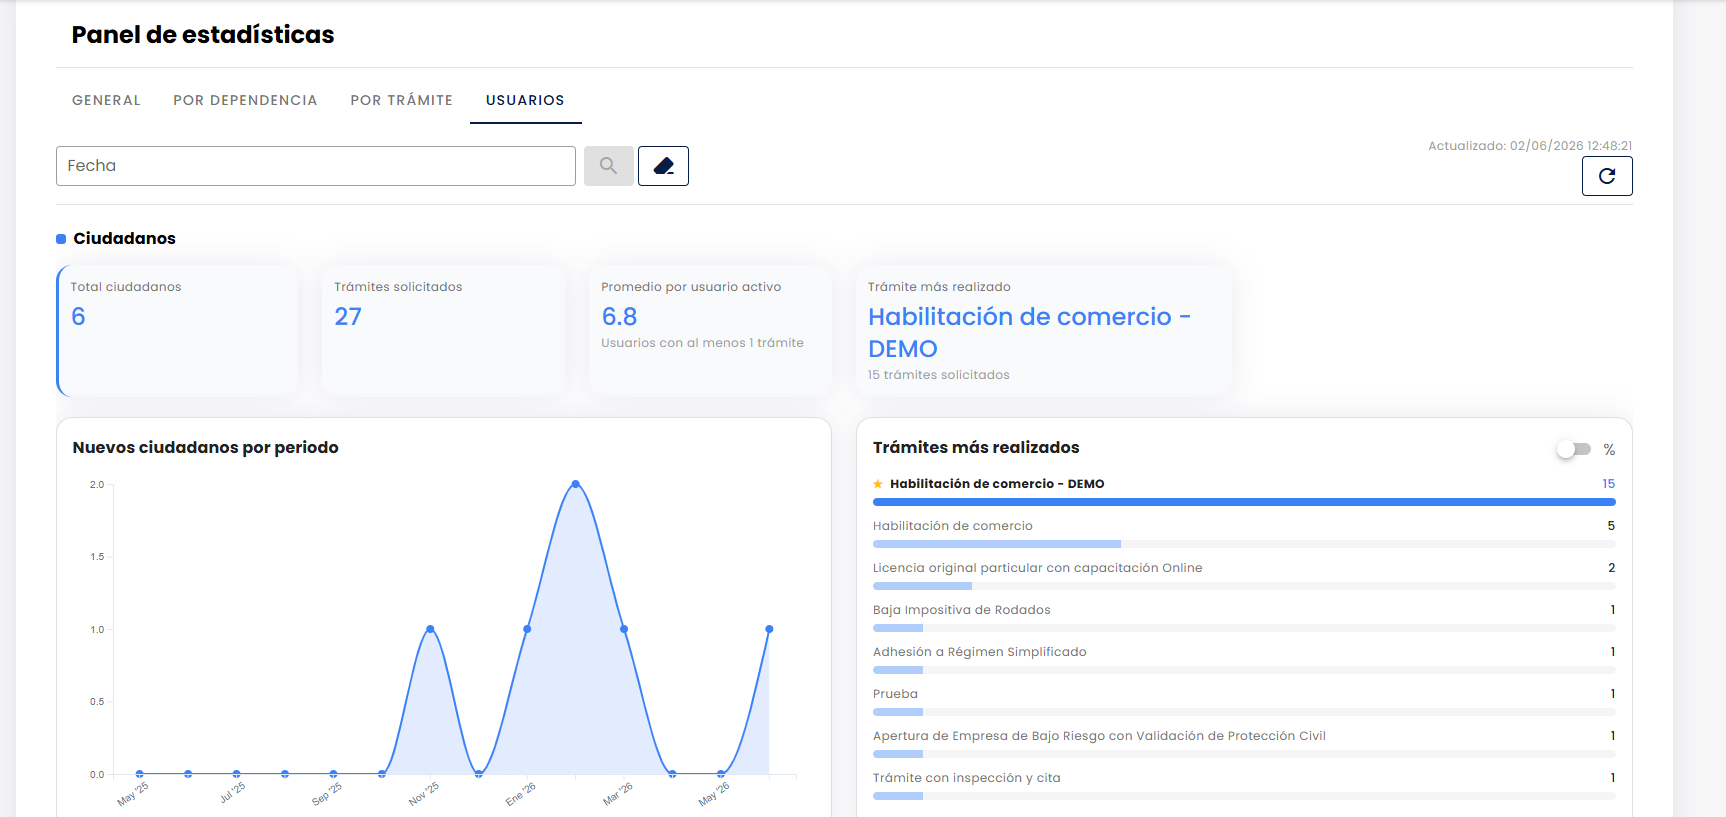Open the Total ciudadanos card

click(177, 330)
